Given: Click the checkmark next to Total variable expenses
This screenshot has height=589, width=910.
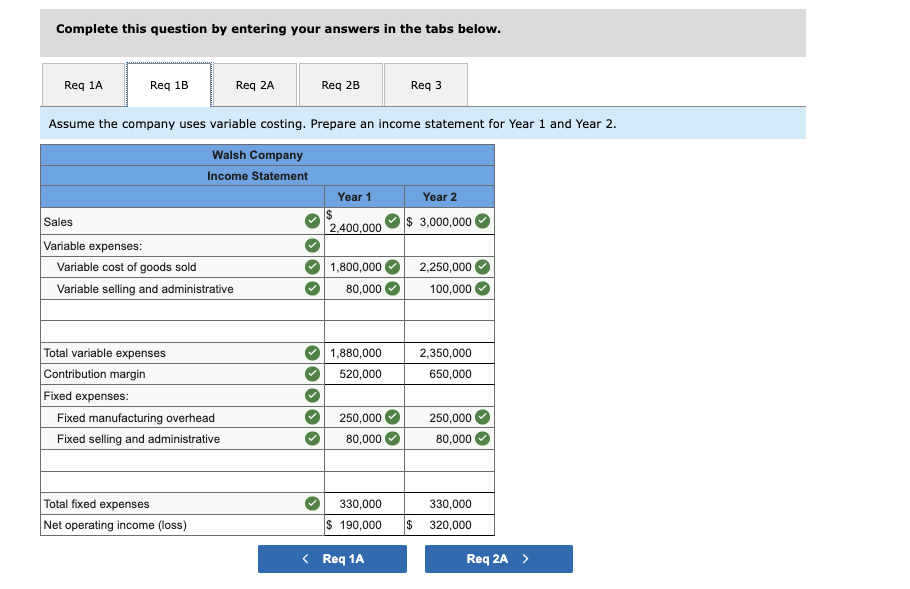Looking at the screenshot, I should pyautogui.click(x=313, y=353).
